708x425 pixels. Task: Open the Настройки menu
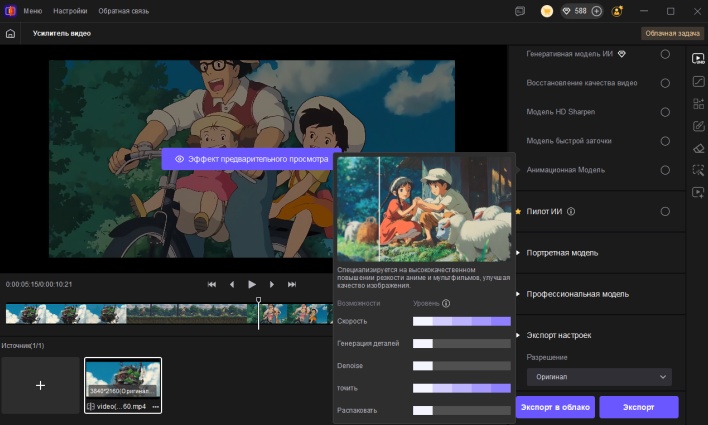tap(70, 11)
